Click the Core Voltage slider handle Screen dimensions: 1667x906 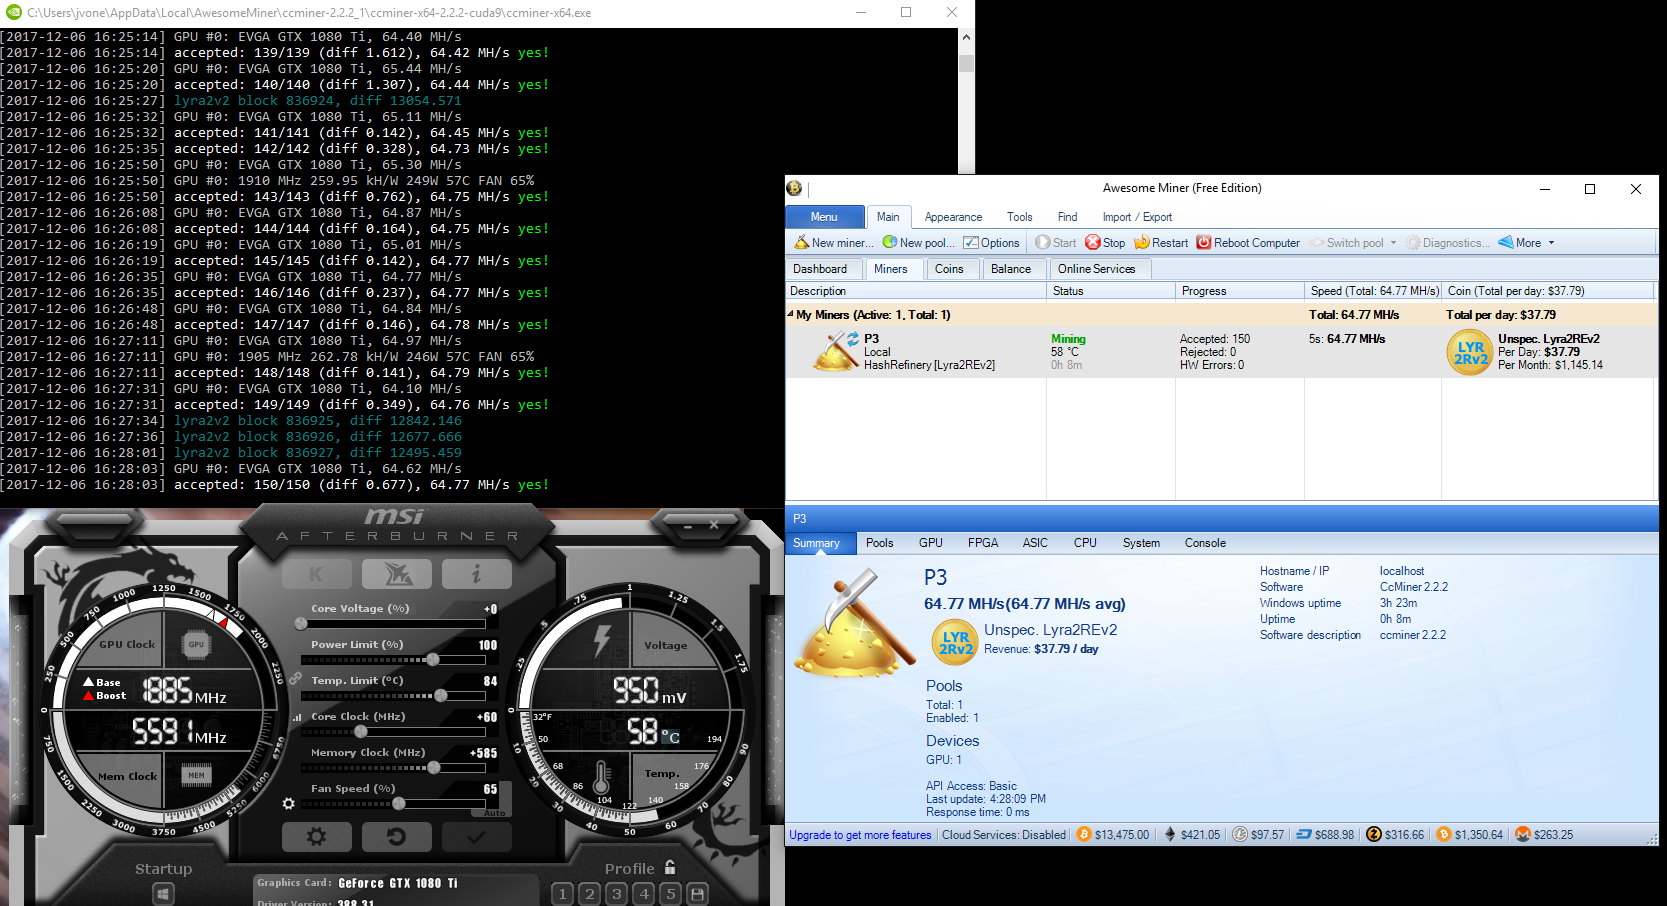[x=301, y=624]
